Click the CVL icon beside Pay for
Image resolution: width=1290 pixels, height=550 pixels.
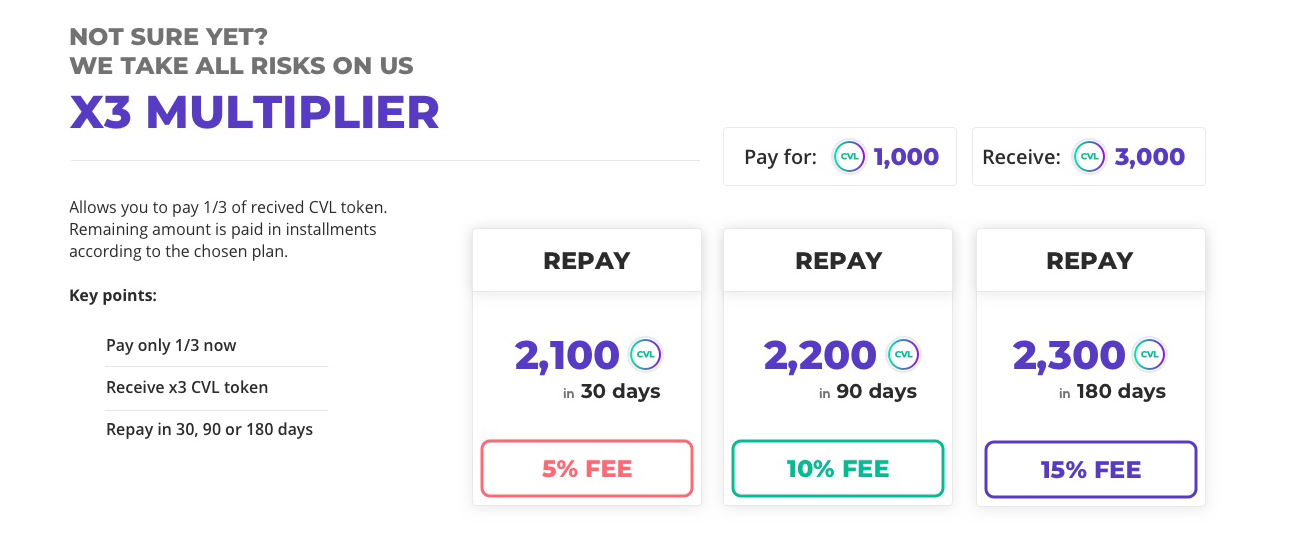pos(850,157)
